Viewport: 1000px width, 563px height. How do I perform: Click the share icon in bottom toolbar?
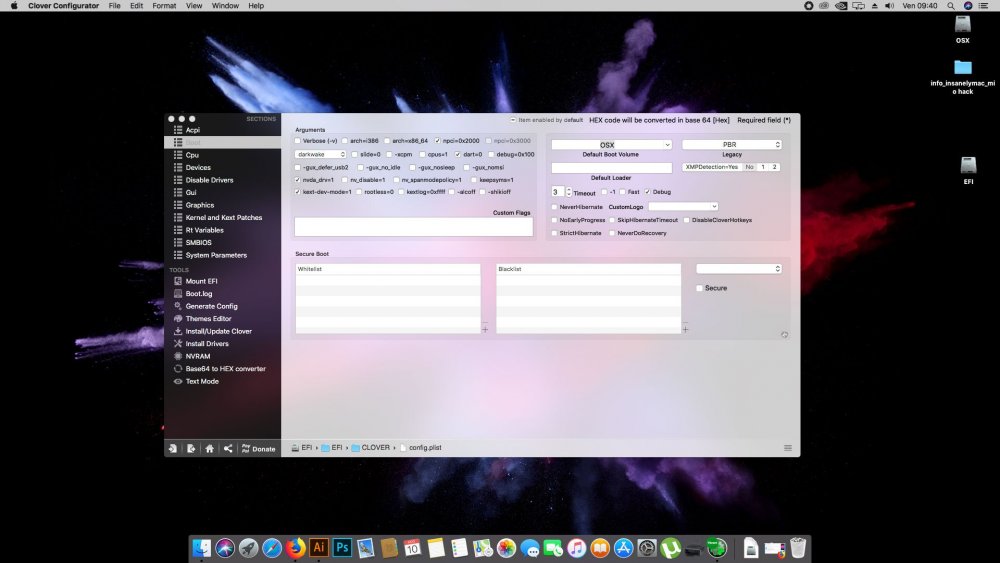(x=228, y=449)
